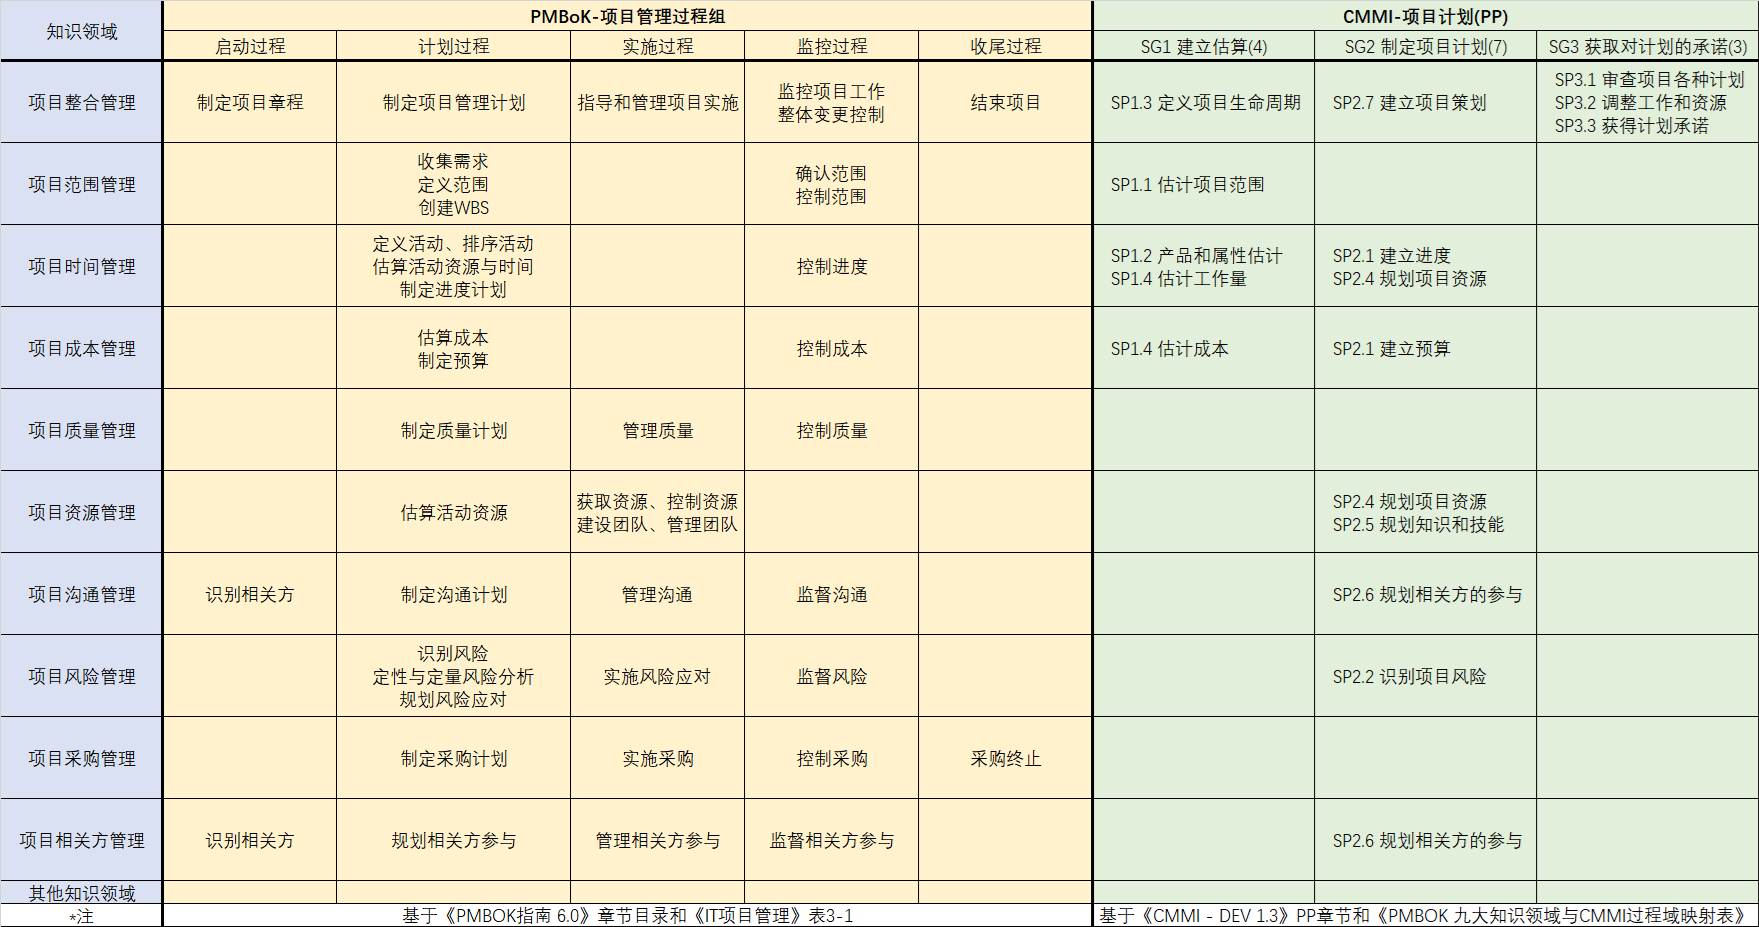Viewport: 1759px width, 927px height.
Task: Click the 管理沟通 cell
Action: [657, 594]
